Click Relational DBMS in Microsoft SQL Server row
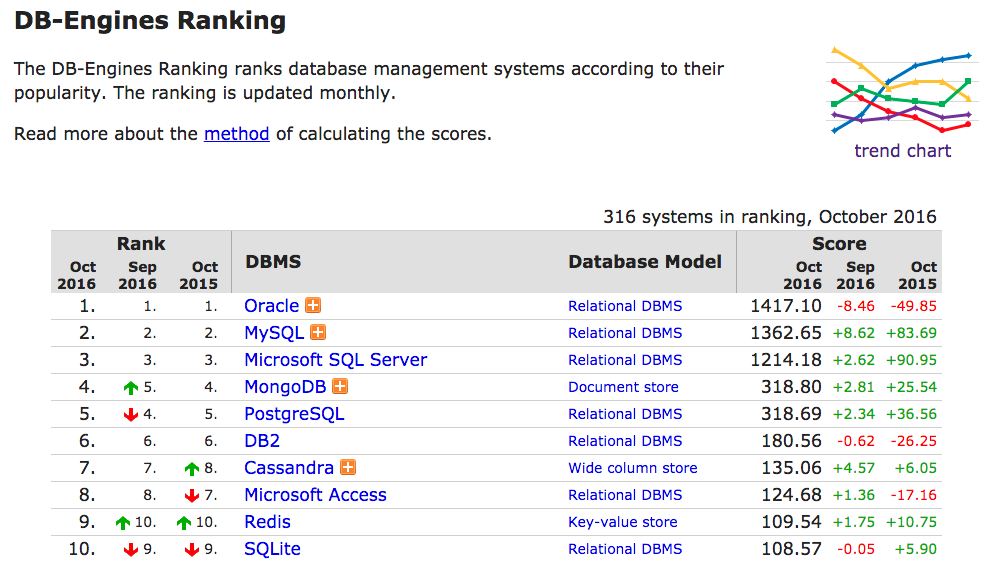Viewport: 987px width, 564px height. pyautogui.click(x=625, y=360)
